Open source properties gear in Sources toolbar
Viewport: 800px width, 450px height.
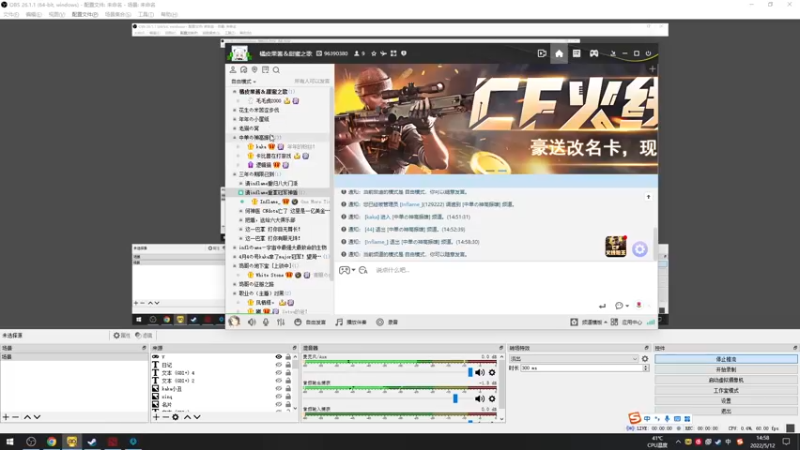click(176, 417)
